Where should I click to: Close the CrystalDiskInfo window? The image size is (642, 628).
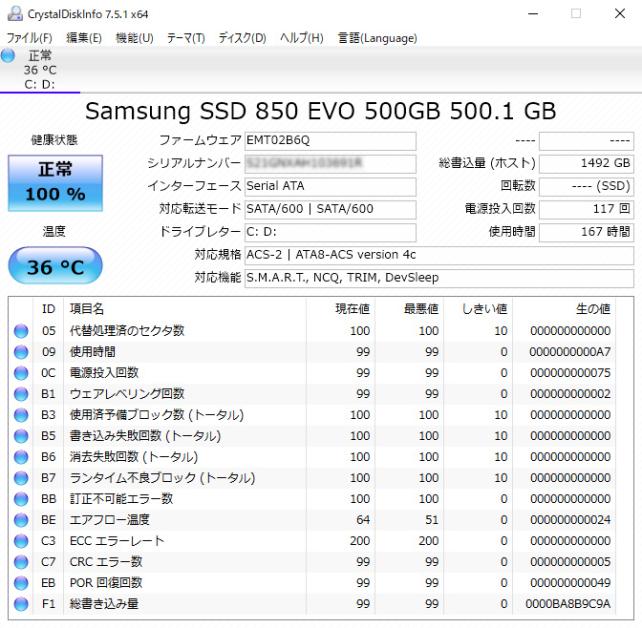tap(620, 14)
